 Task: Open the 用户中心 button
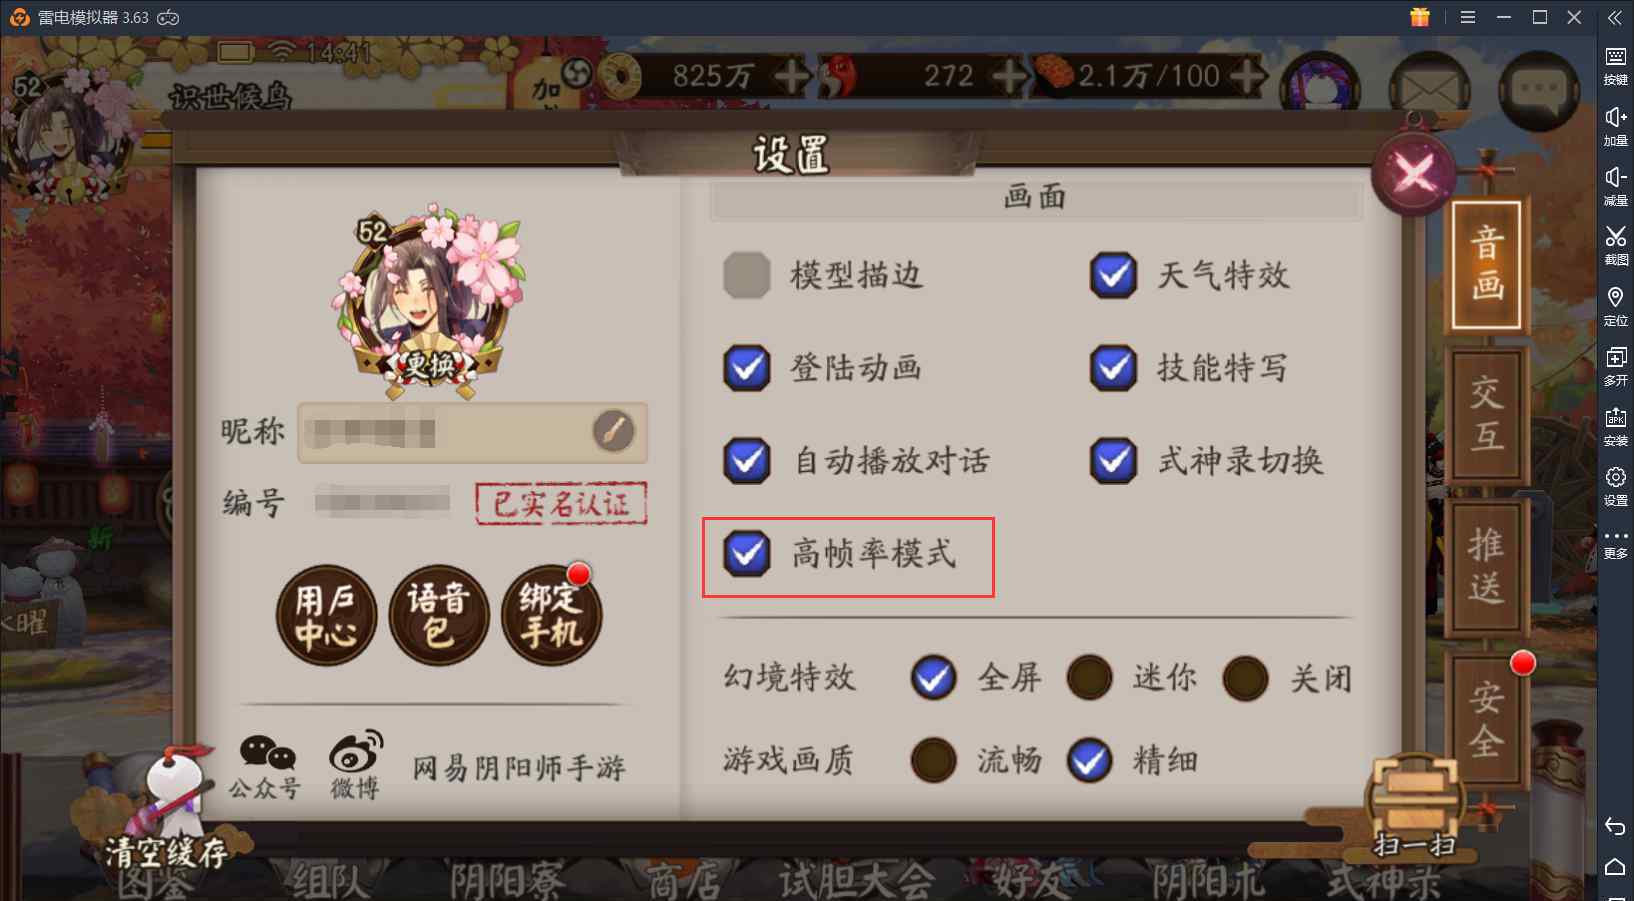[x=326, y=616]
